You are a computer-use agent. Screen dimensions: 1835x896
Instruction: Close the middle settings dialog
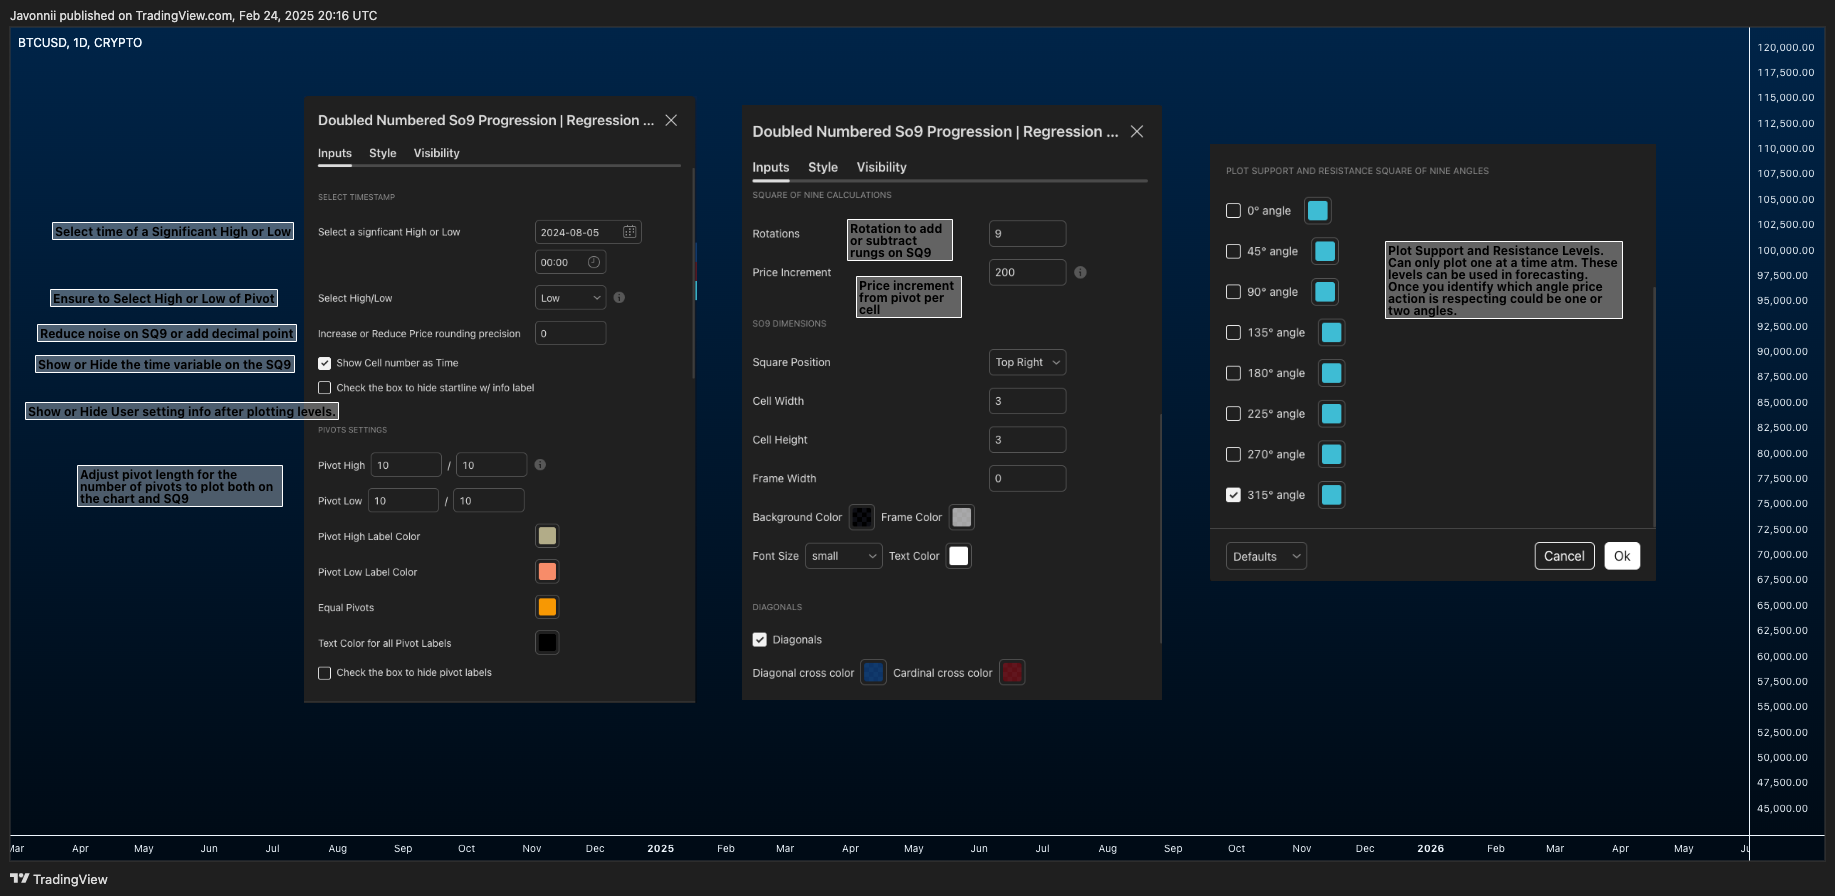pos(1137,132)
